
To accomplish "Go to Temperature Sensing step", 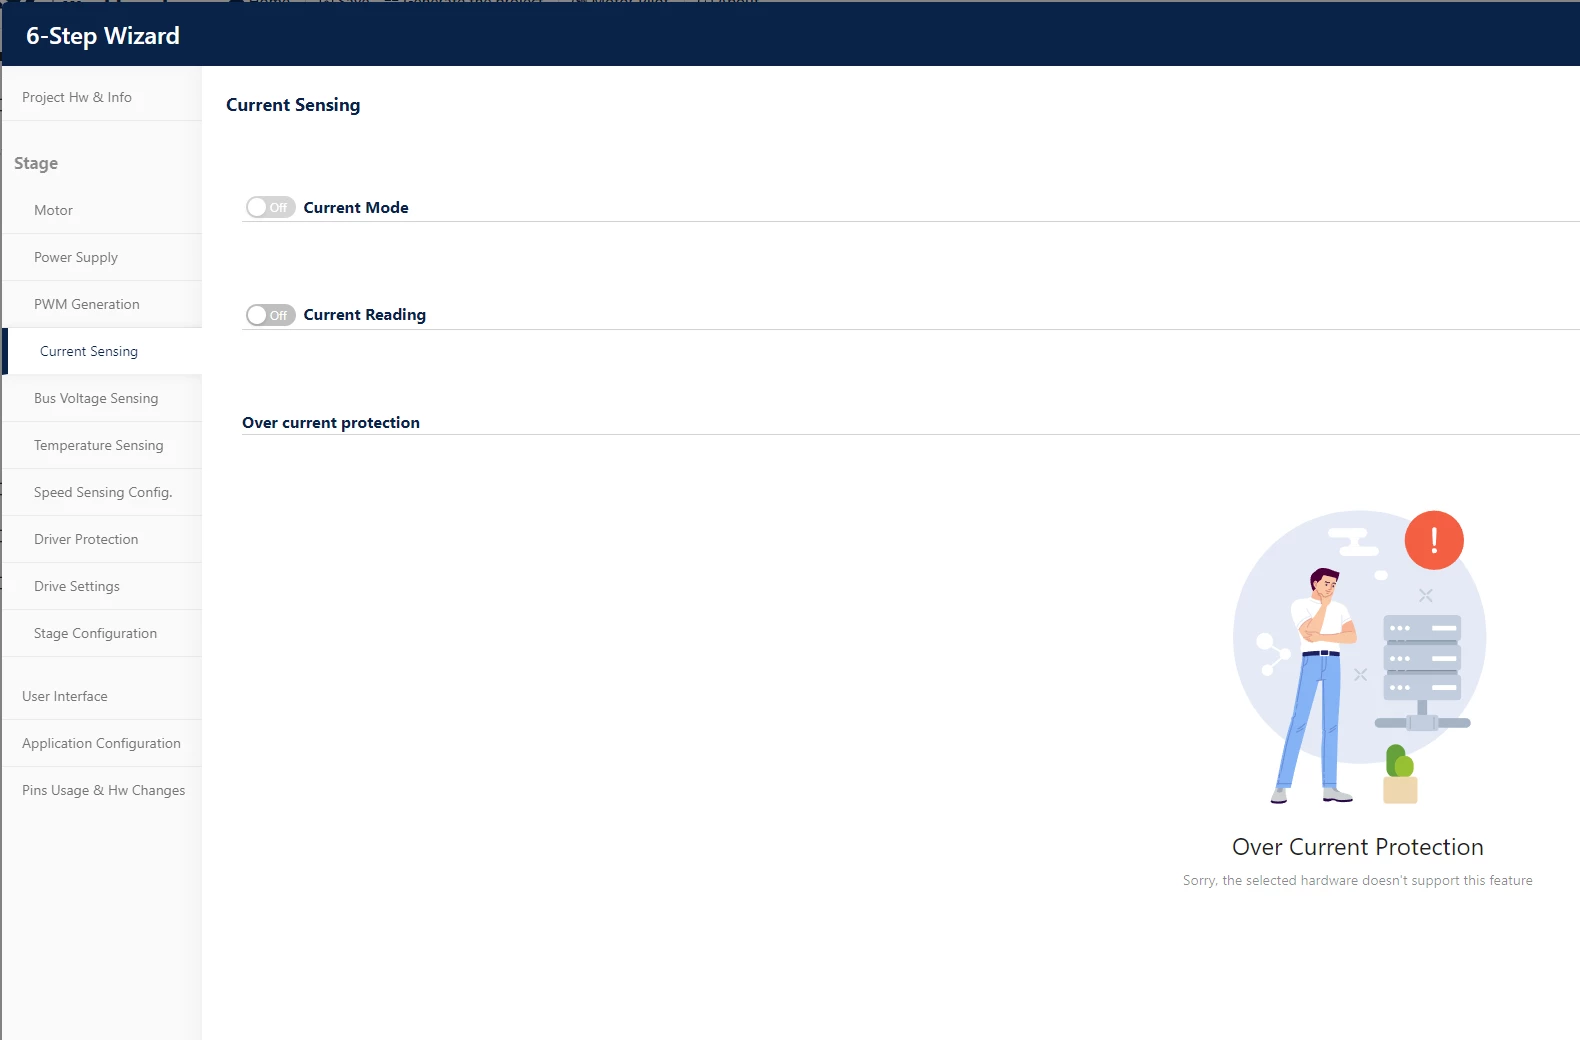I will (x=102, y=445).
